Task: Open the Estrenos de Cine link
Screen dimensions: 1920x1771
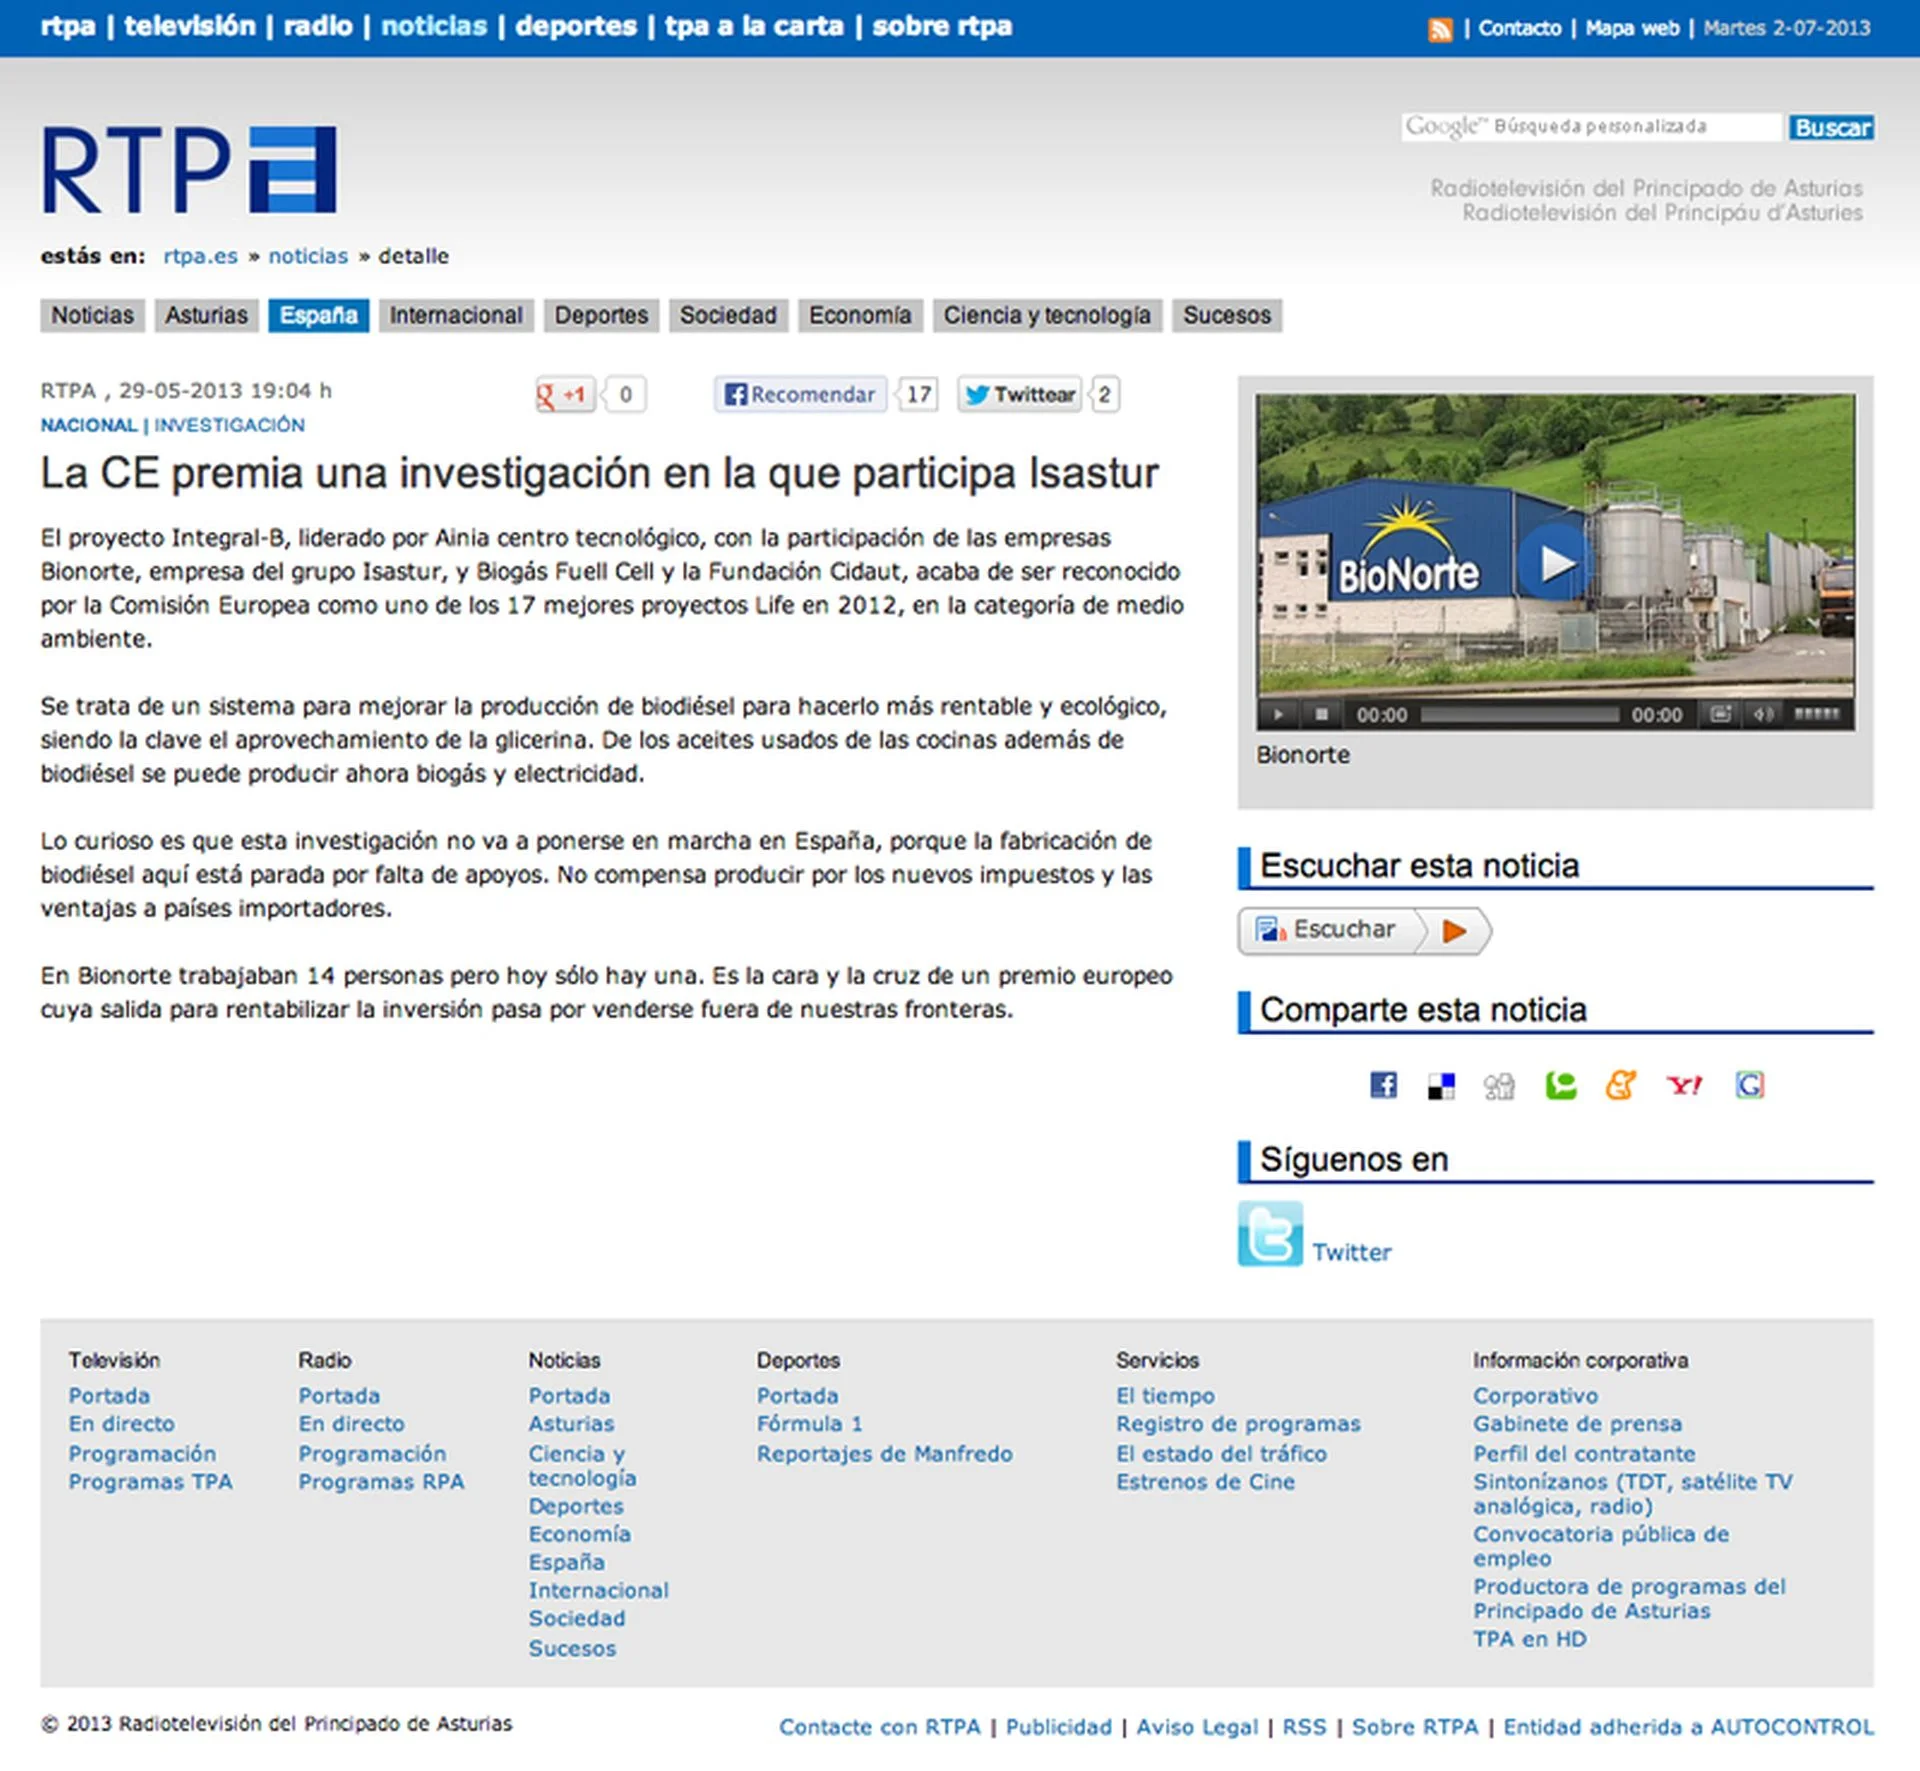Action: 1205,1481
